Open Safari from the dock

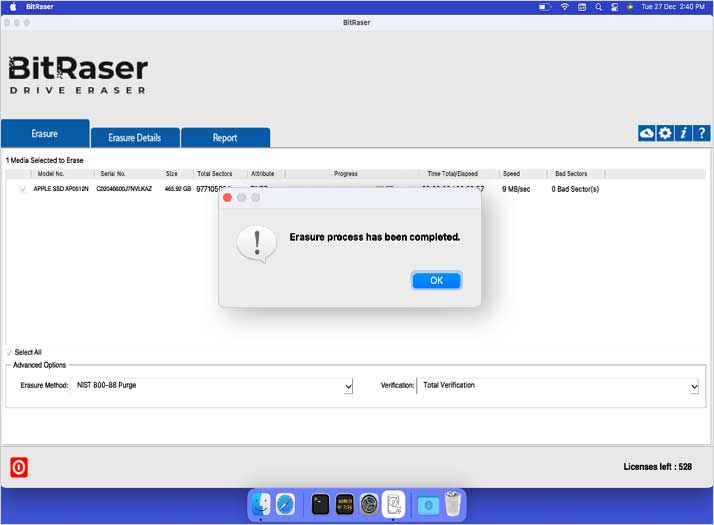(286, 505)
